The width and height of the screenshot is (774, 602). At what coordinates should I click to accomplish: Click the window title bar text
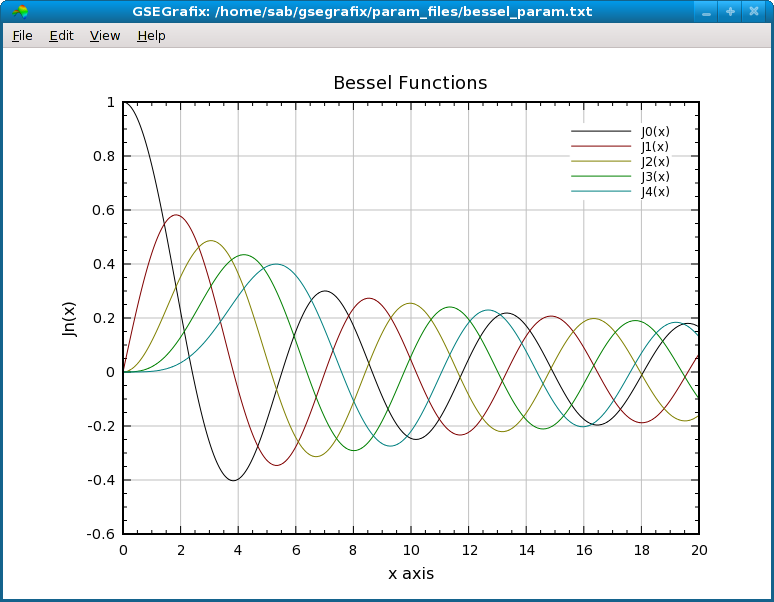(362, 12)
